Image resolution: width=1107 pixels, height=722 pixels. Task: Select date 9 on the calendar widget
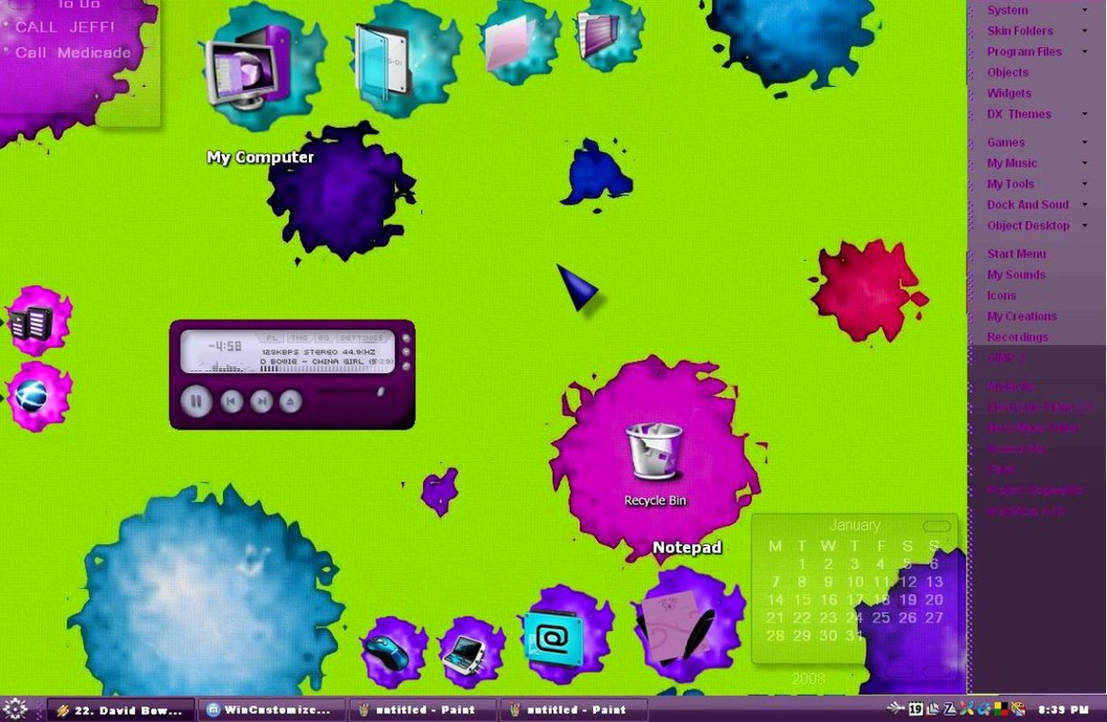click(828, 582)
